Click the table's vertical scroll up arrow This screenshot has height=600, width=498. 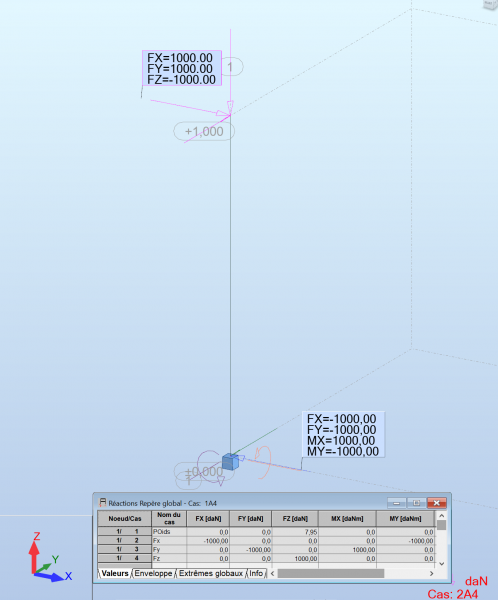[441, 515]
